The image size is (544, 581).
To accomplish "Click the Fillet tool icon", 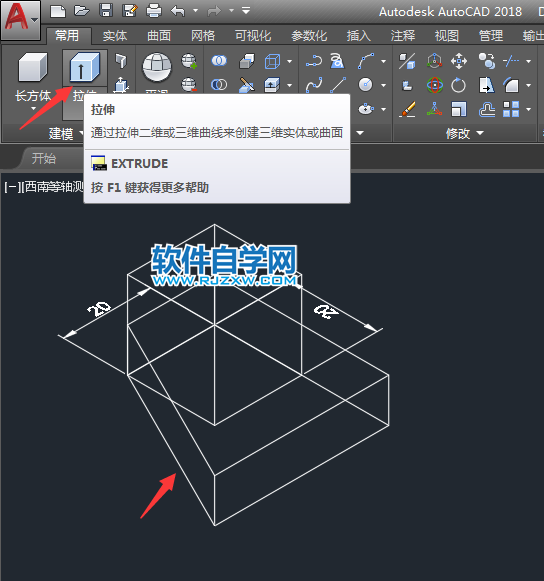I will pos(511,85).
